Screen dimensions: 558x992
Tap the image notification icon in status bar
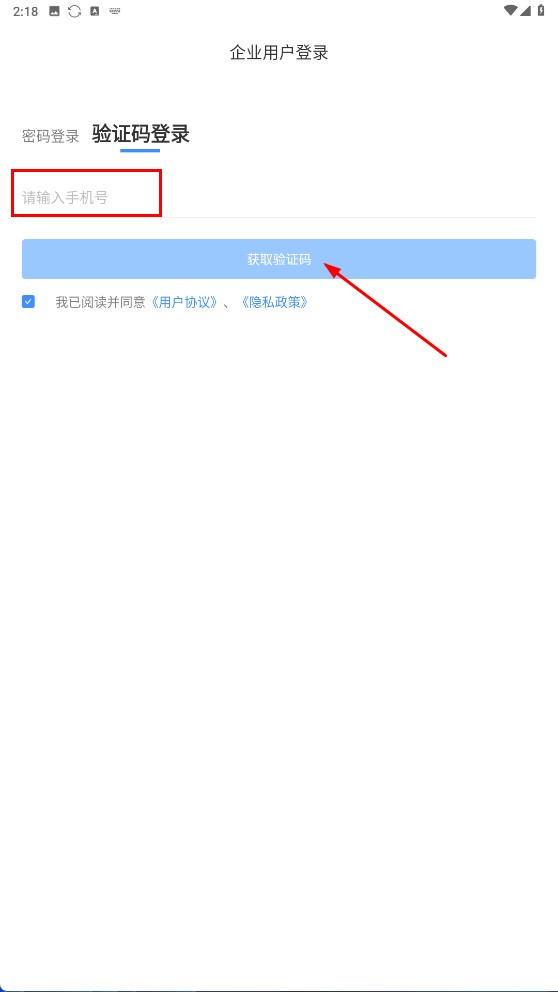54,11
